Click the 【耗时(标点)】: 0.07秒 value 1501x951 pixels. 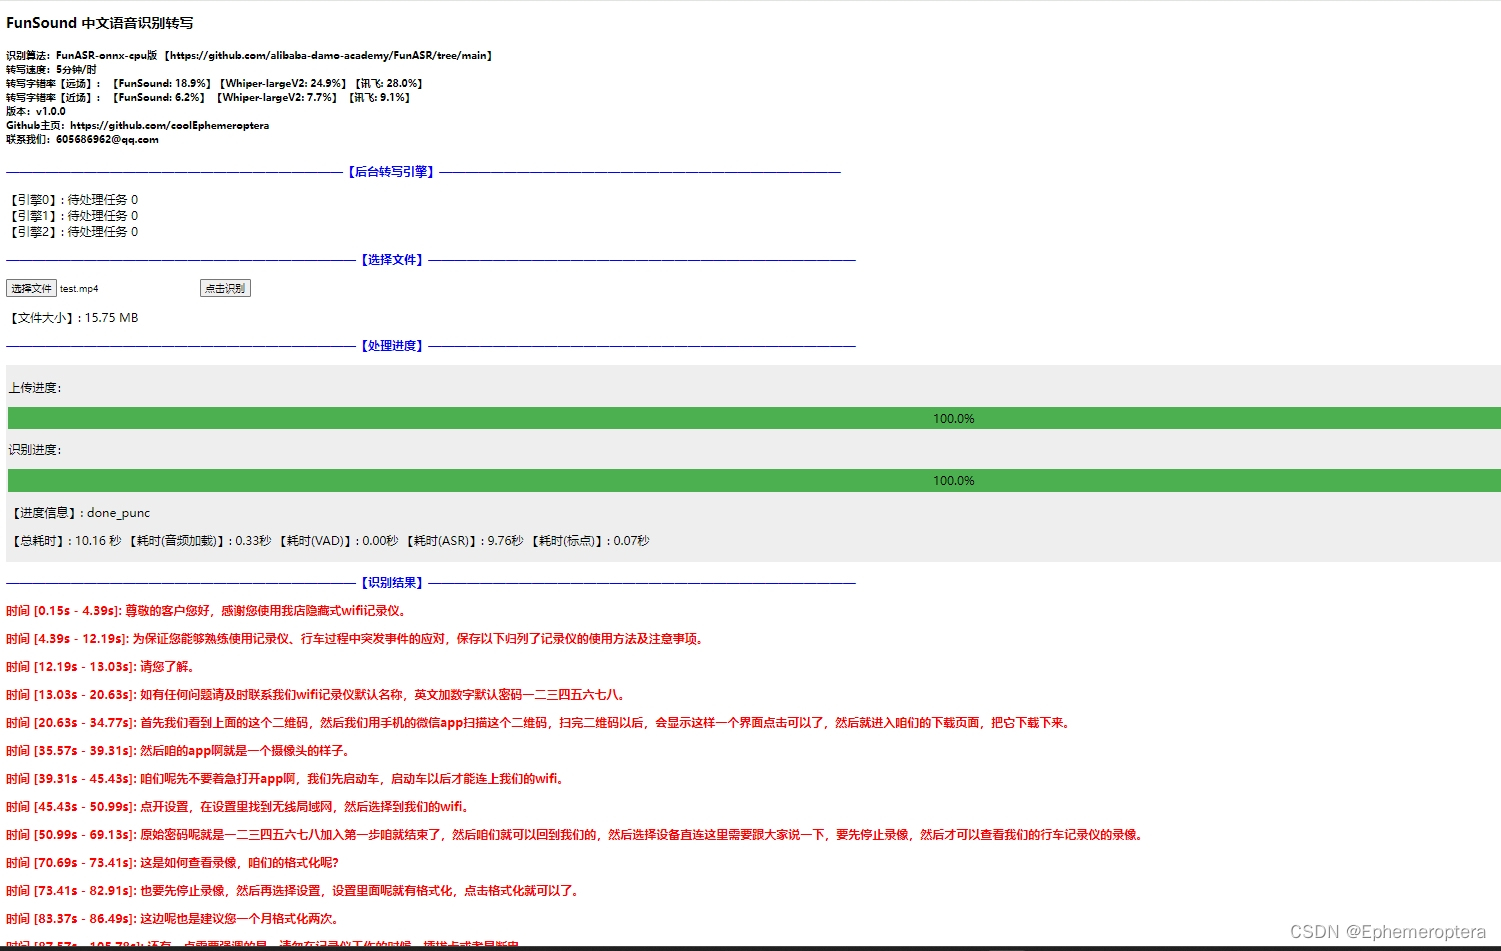tap(590, 541)
